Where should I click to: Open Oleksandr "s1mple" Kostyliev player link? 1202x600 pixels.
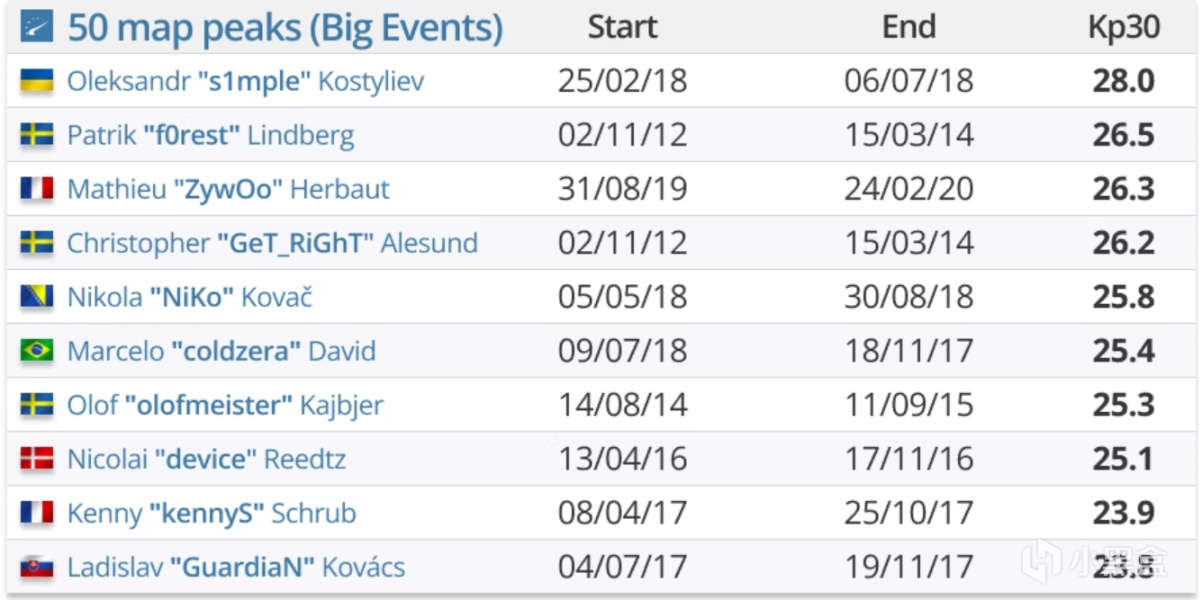tap(246, 81)
